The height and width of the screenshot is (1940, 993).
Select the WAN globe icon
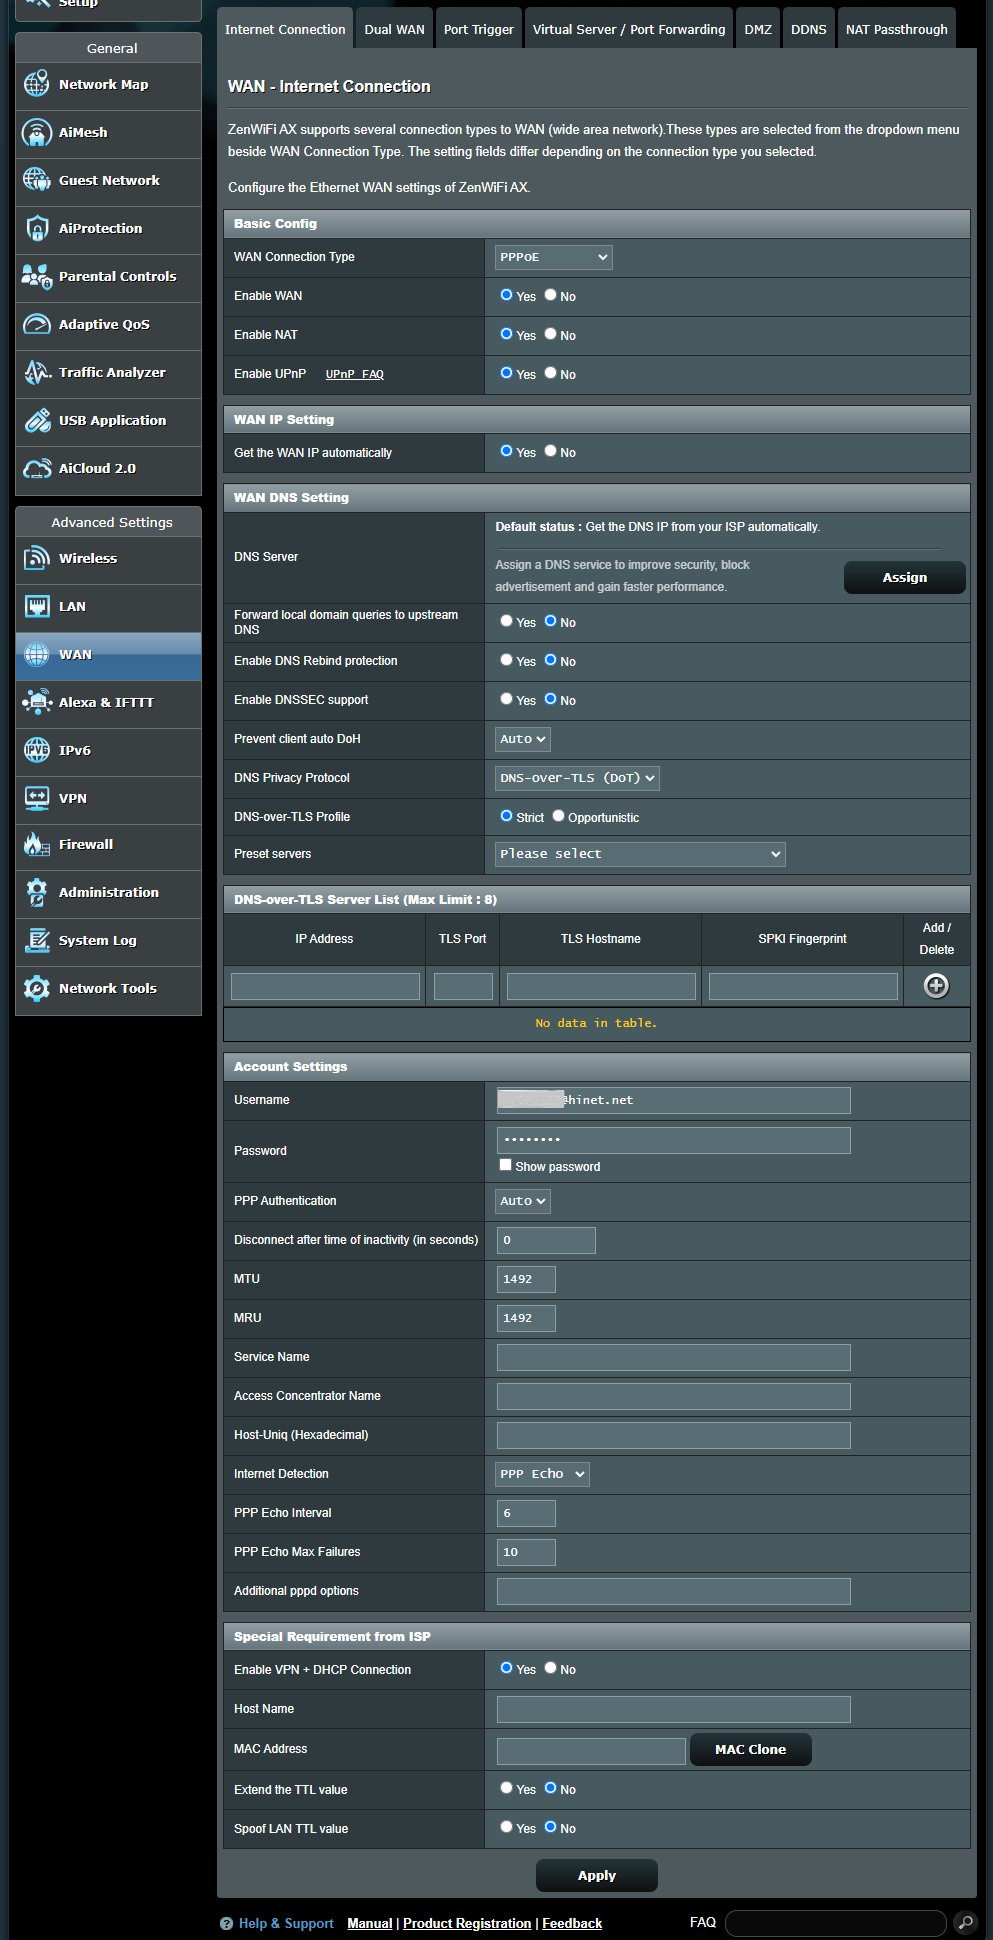click(37, 654)
